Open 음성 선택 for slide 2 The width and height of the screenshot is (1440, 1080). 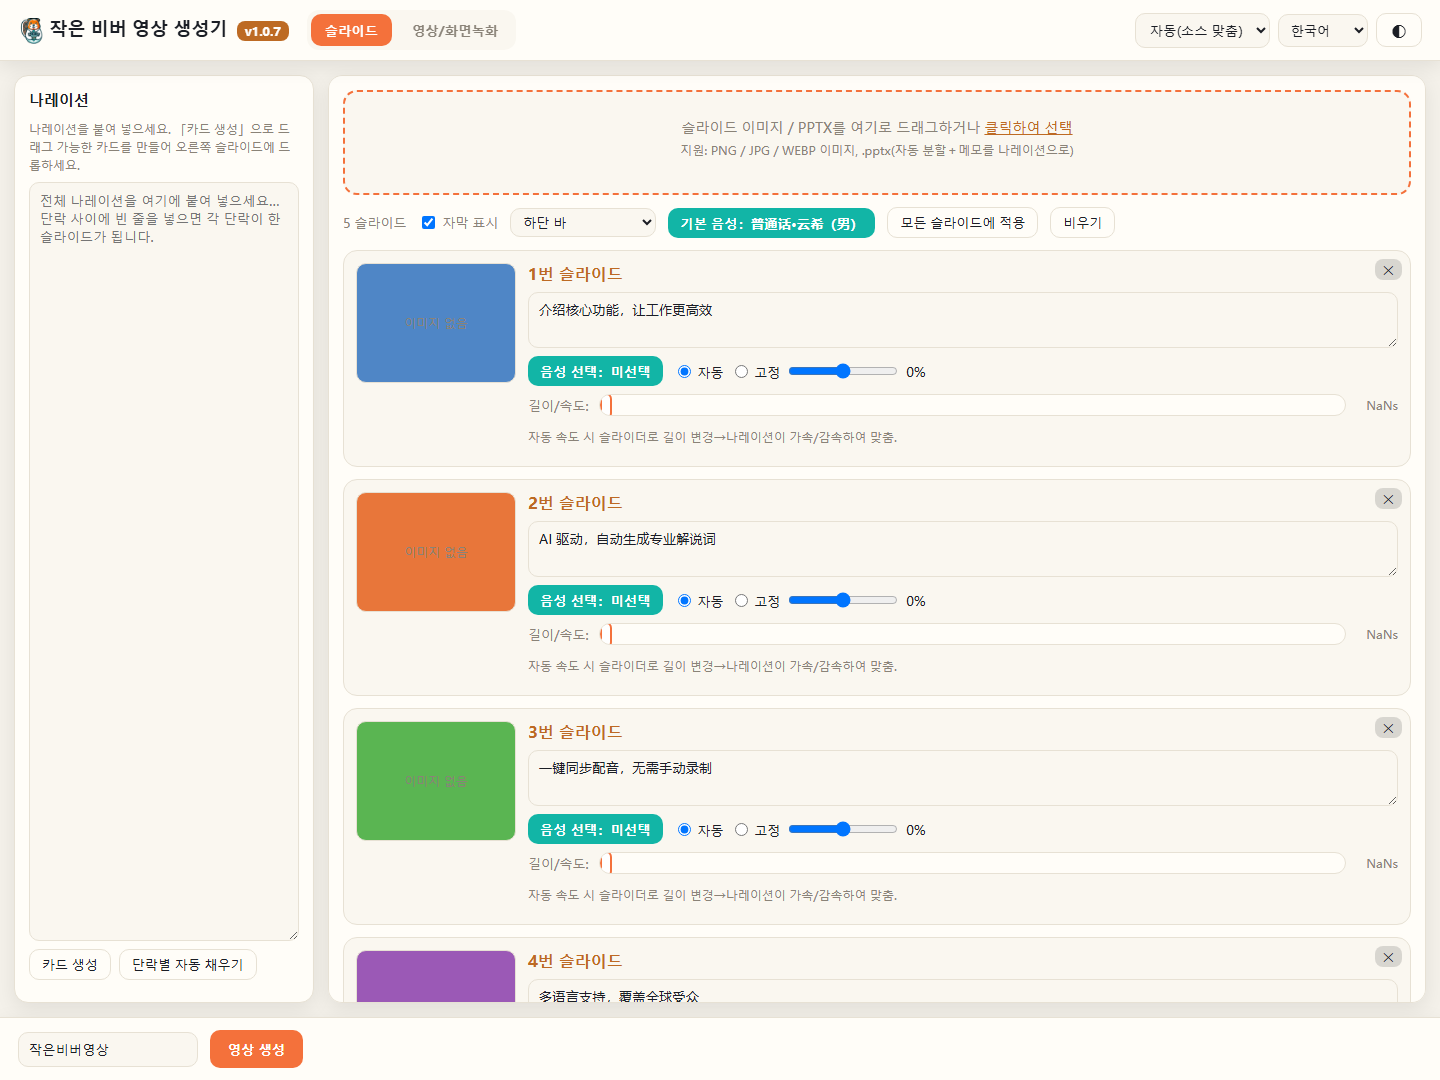pyautogui.click(x=595, y=600)
